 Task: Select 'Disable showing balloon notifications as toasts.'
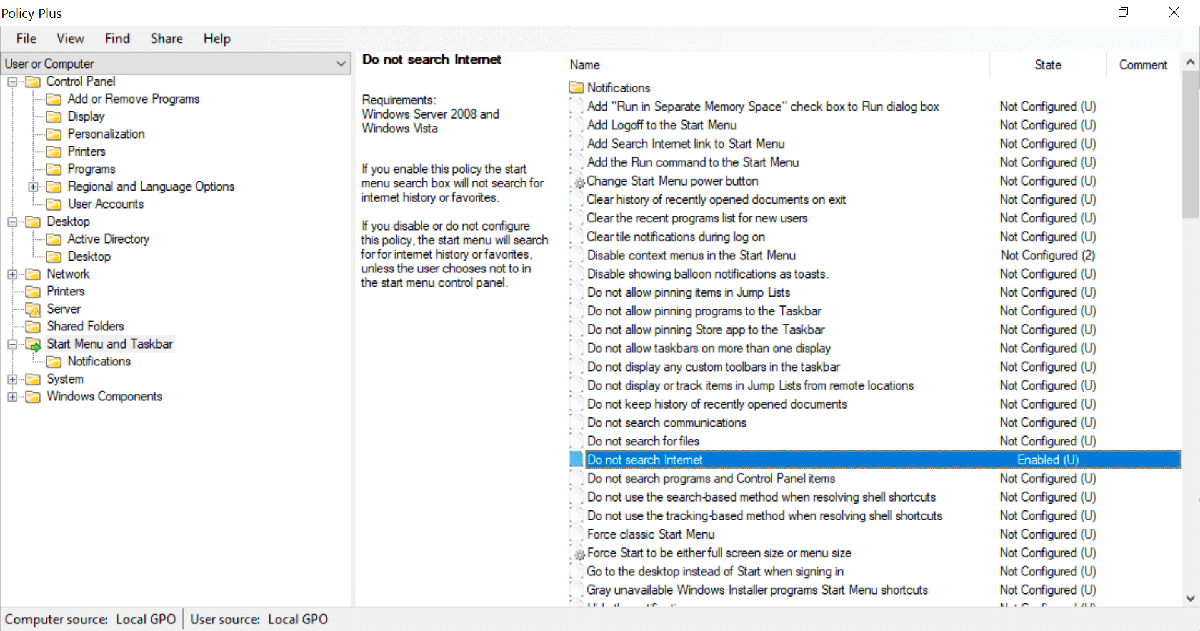click(x=708, y=274)
